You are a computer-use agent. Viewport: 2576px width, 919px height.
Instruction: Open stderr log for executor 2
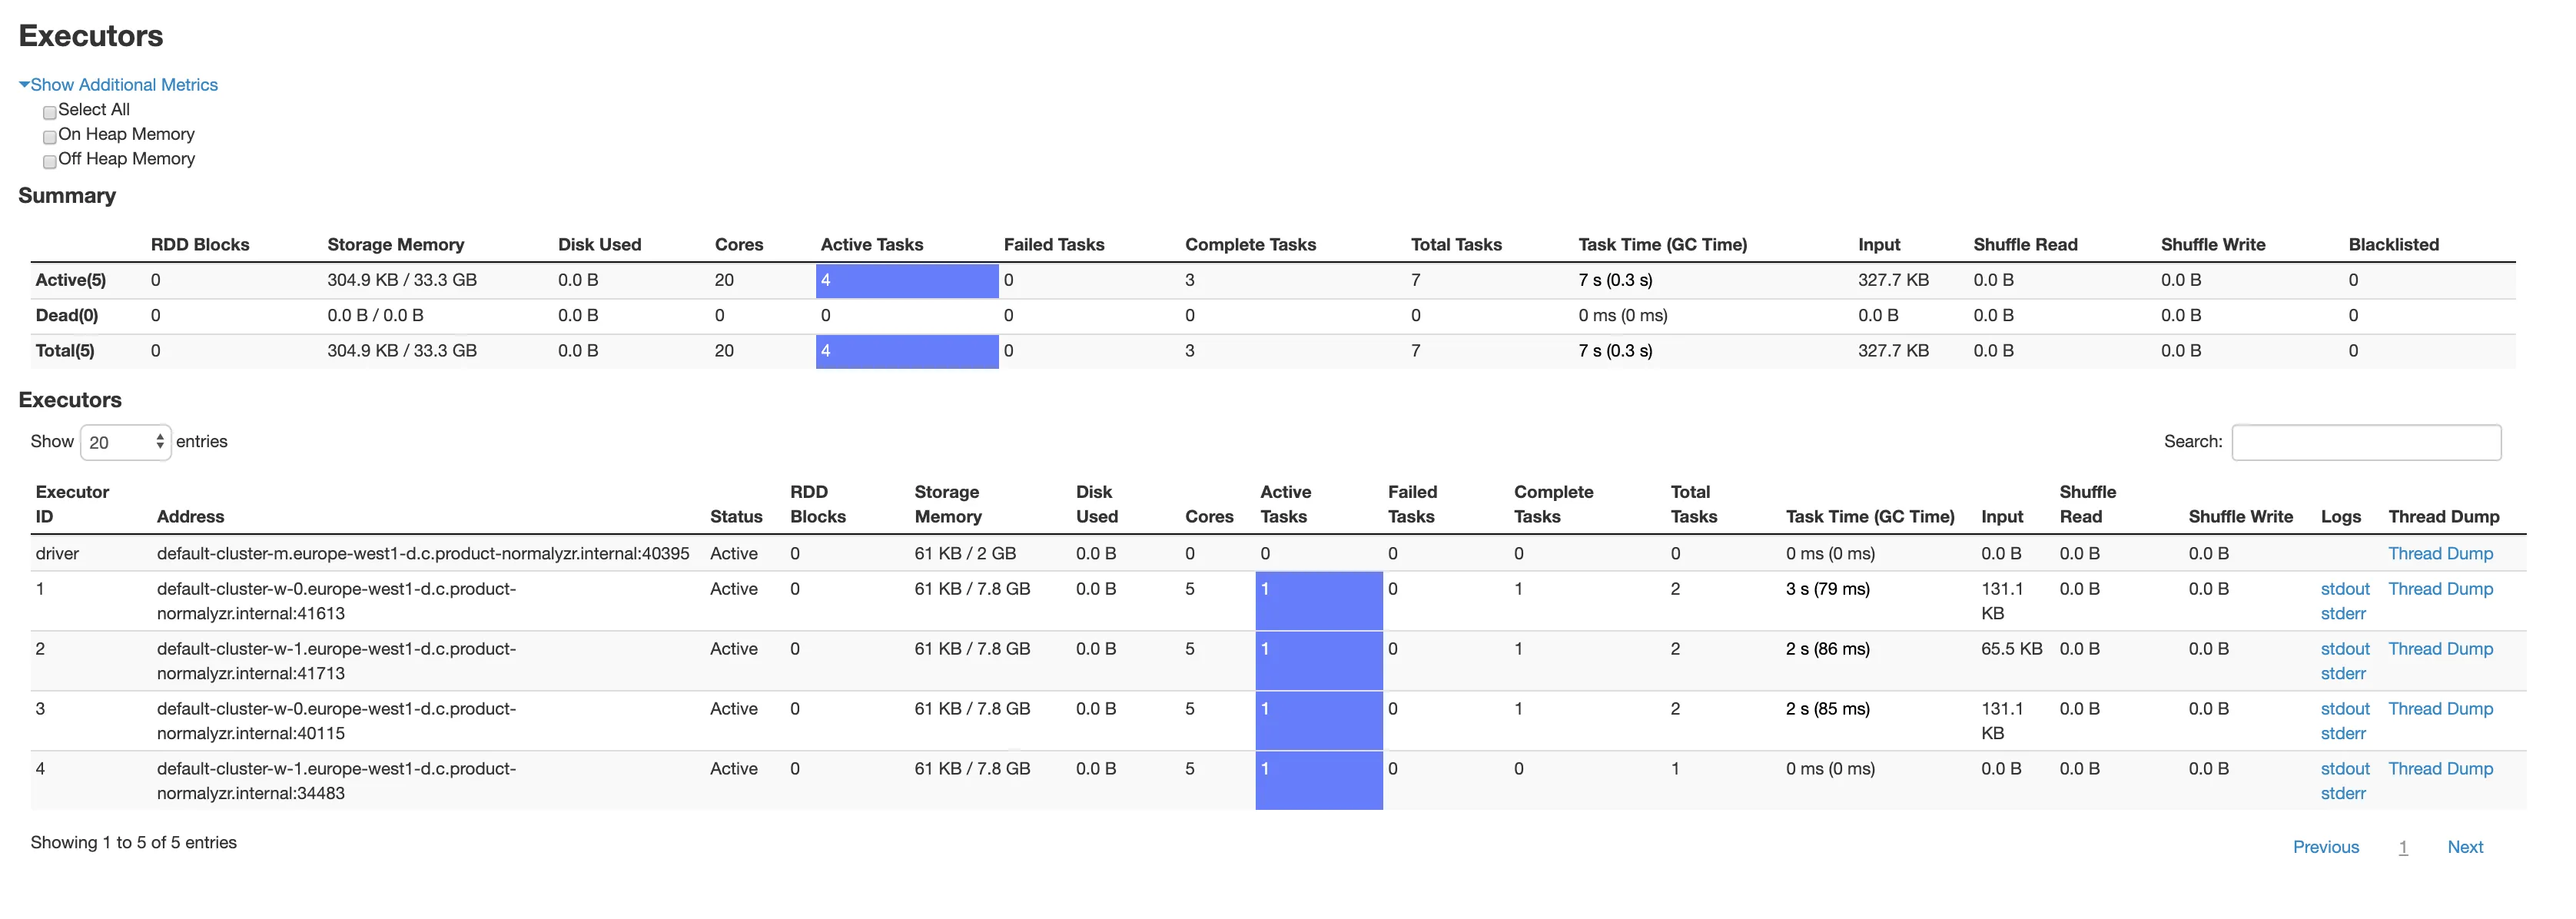(x=2342, y=674)
